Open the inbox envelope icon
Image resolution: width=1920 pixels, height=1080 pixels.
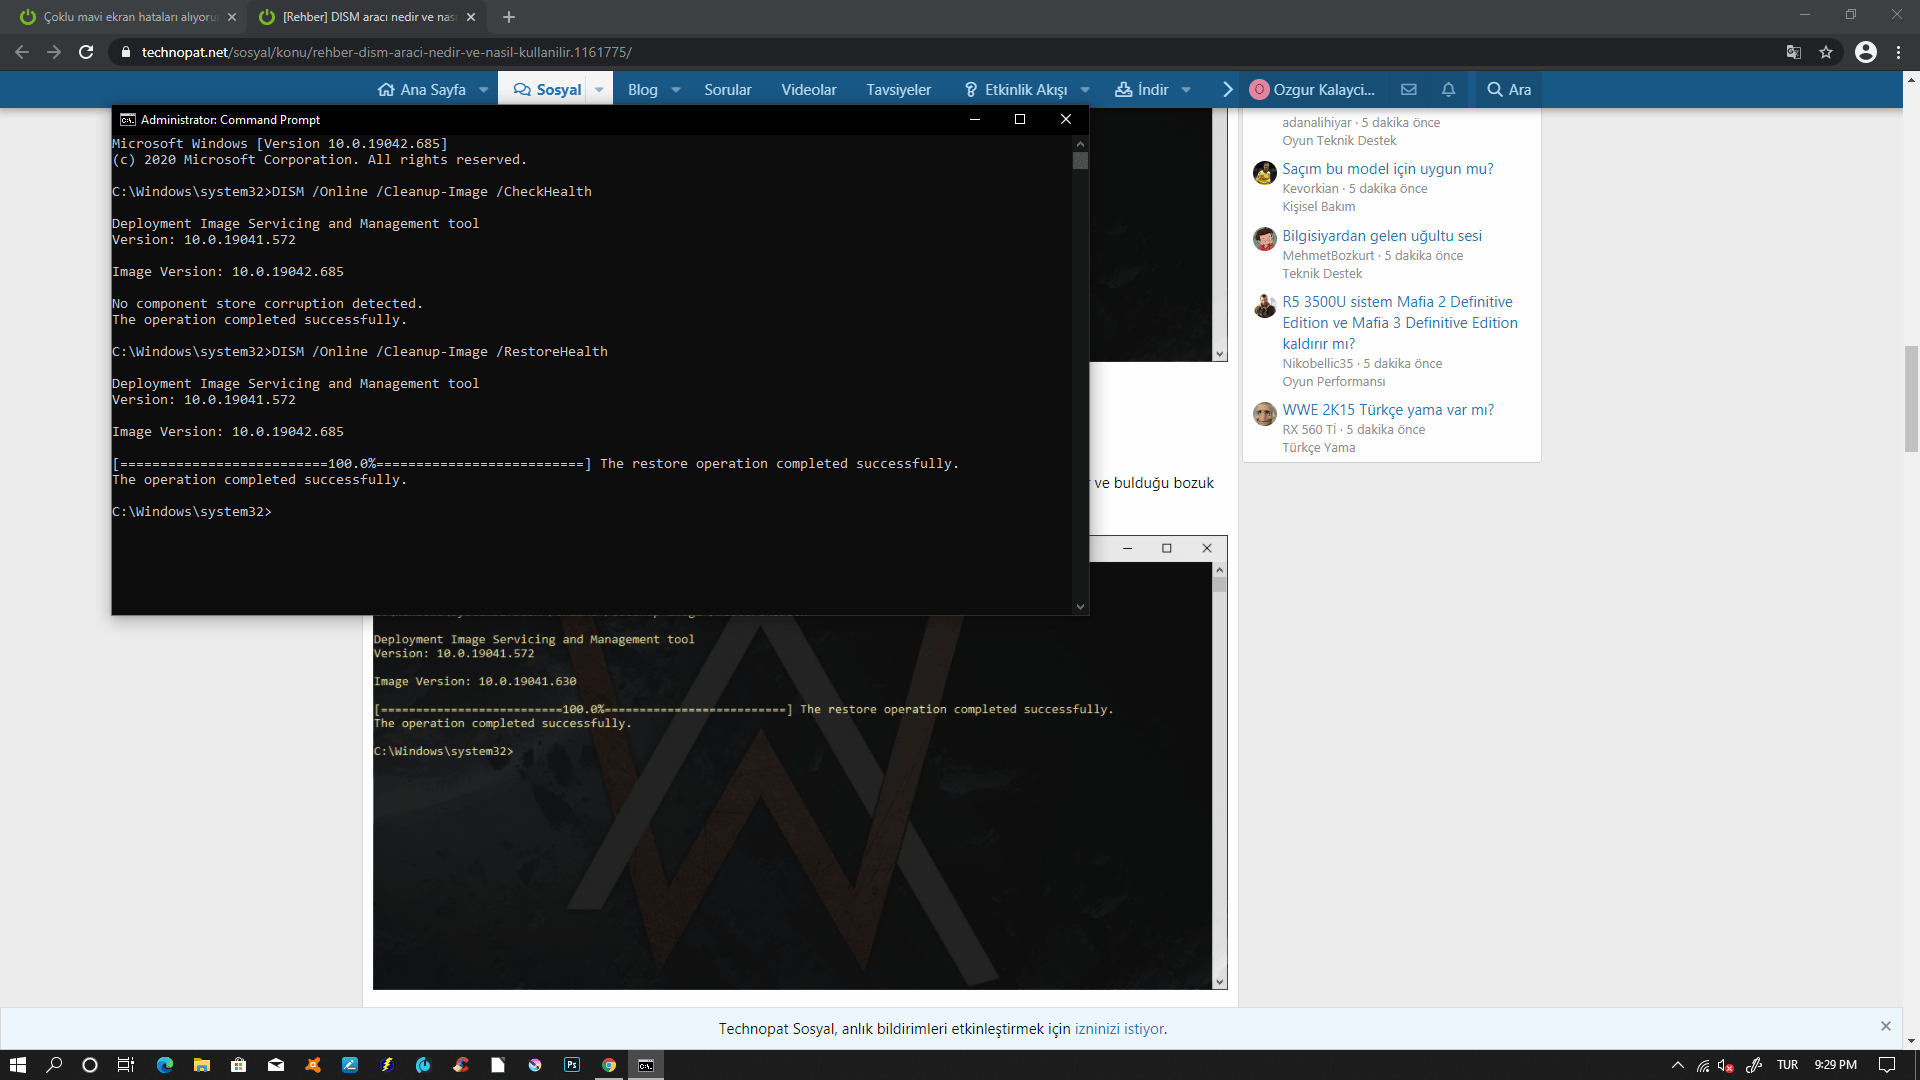click(1409, 89)
